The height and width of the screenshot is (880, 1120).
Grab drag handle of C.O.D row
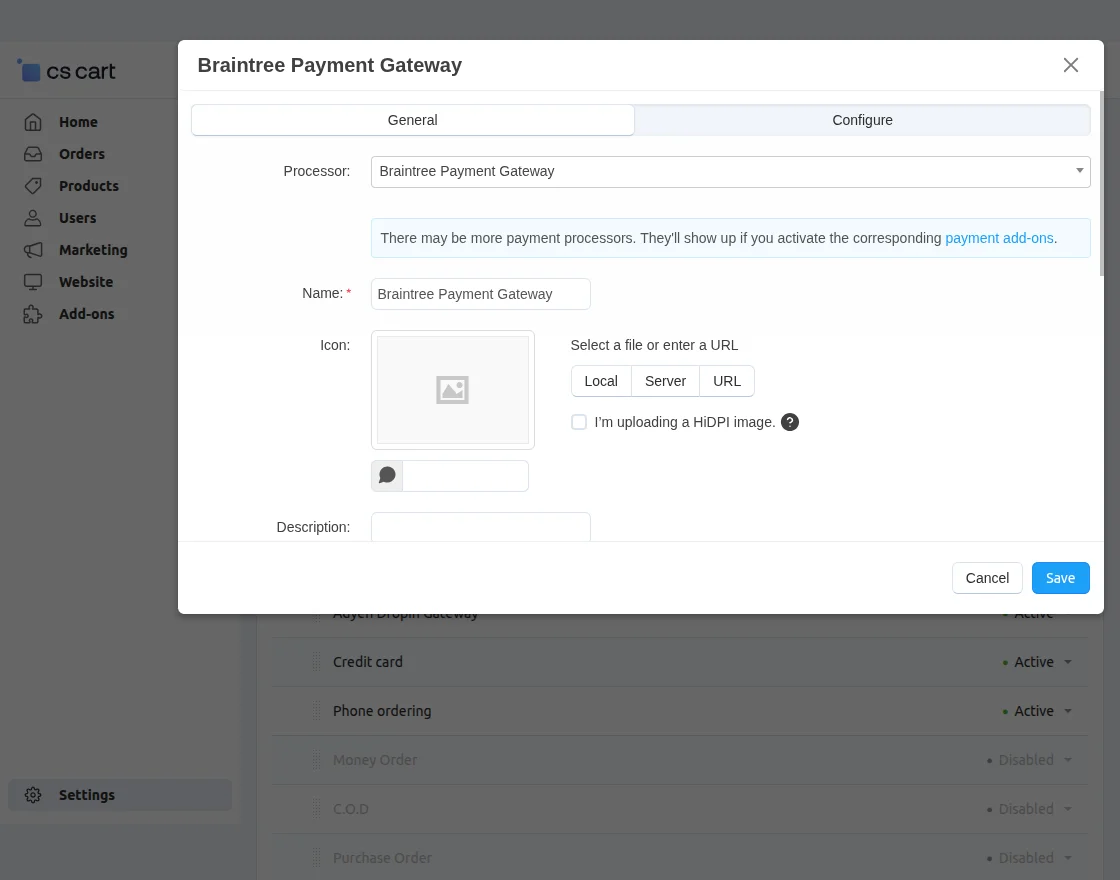point(316,809)
